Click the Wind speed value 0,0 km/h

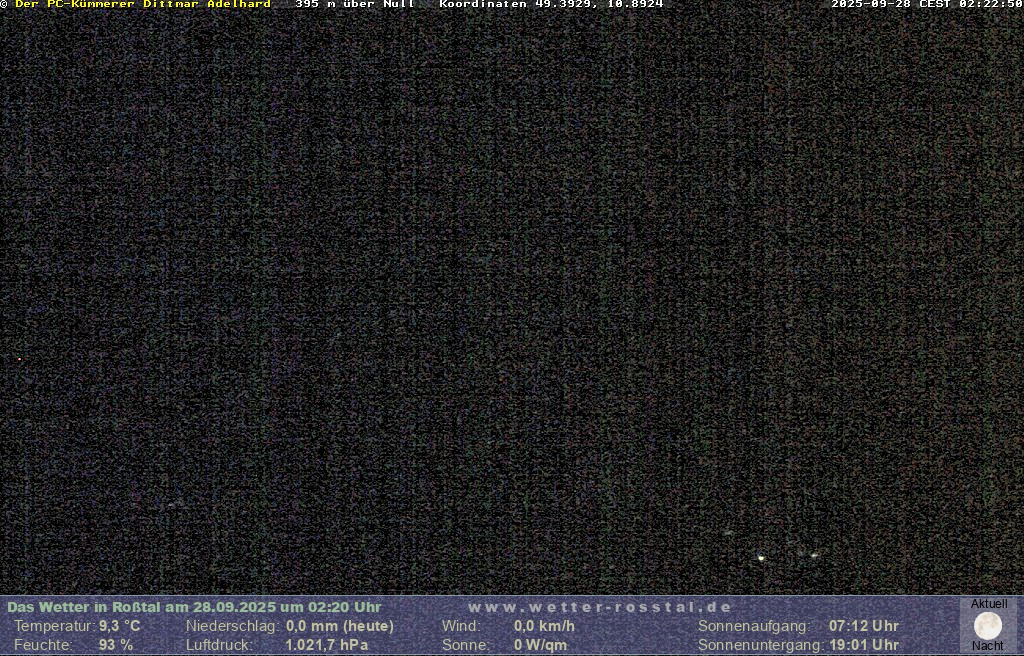point(544,626)
